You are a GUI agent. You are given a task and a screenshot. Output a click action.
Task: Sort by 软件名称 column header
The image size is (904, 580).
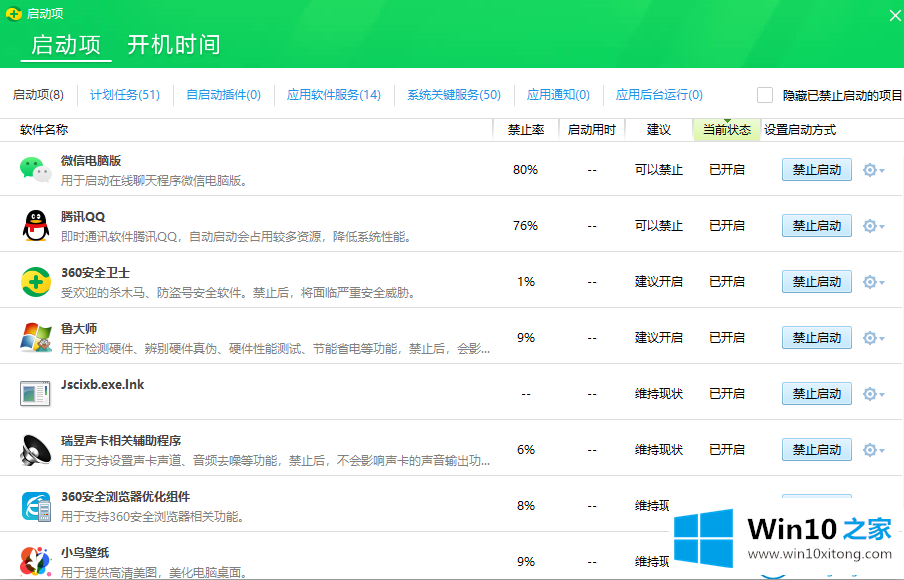tap(44, 130)
